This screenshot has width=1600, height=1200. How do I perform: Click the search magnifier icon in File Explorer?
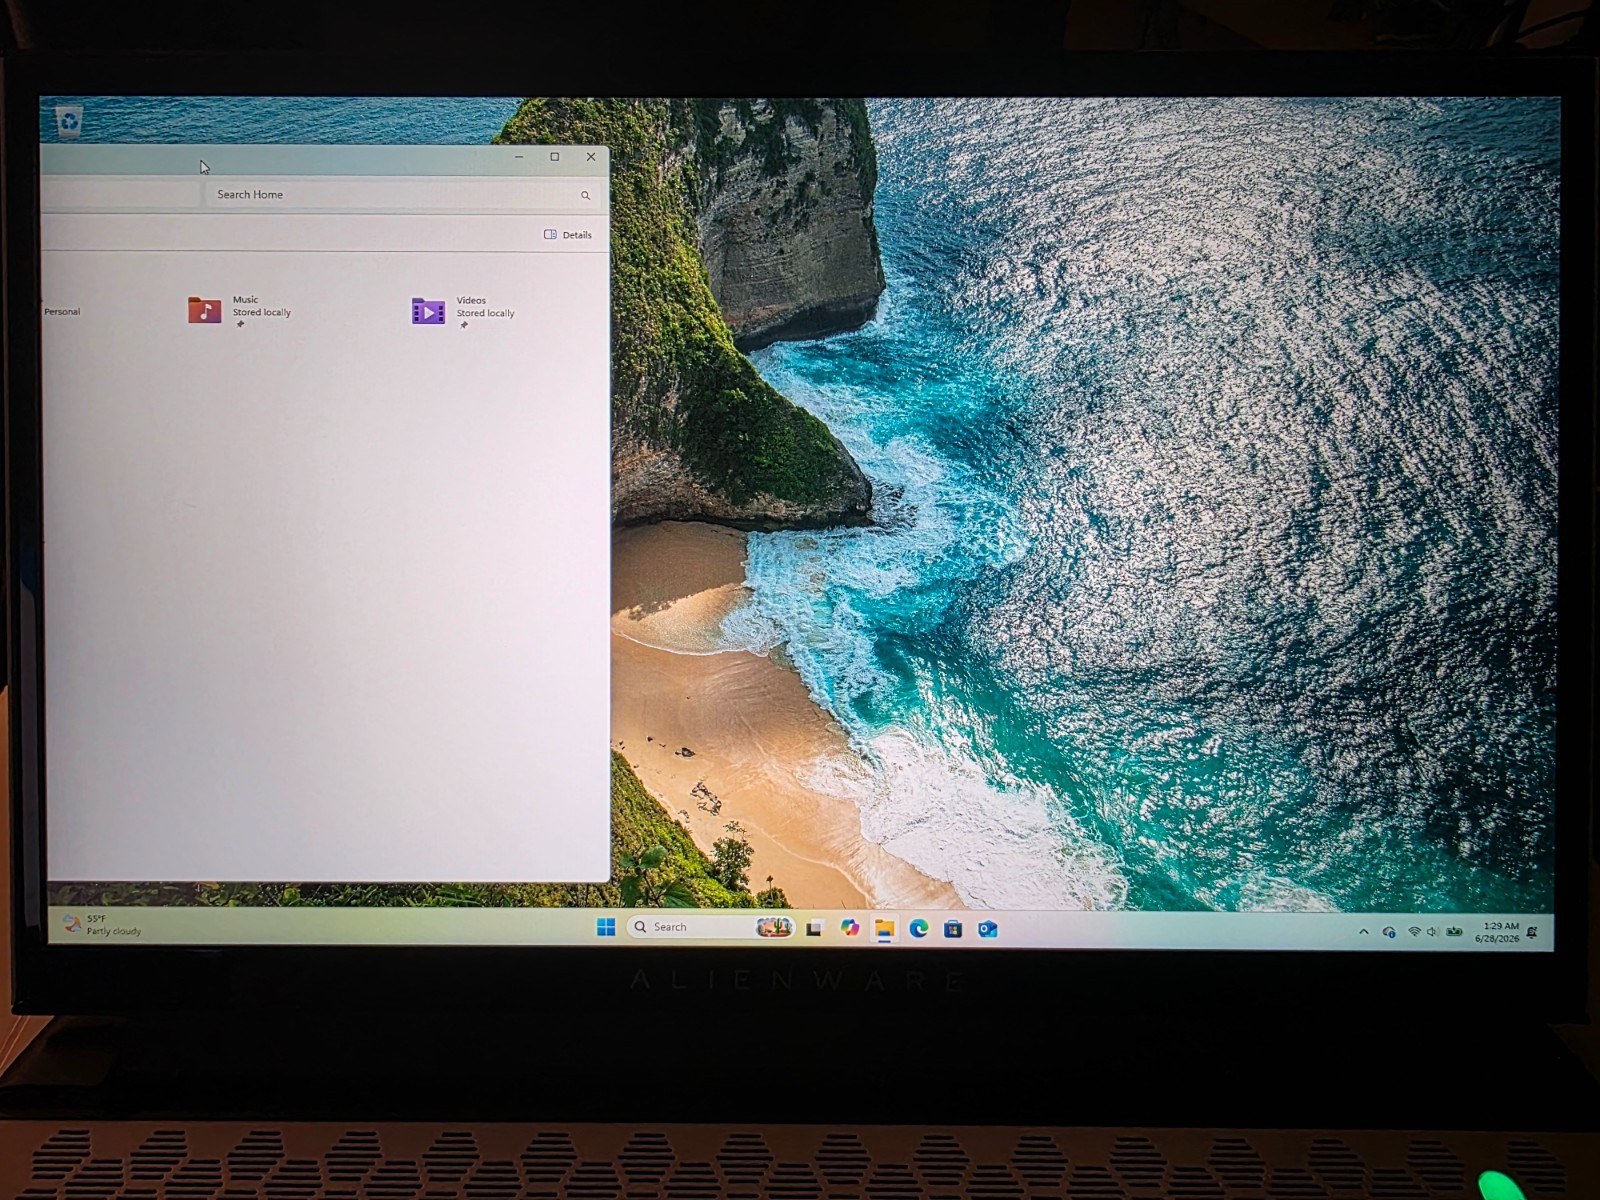[586, 195]
